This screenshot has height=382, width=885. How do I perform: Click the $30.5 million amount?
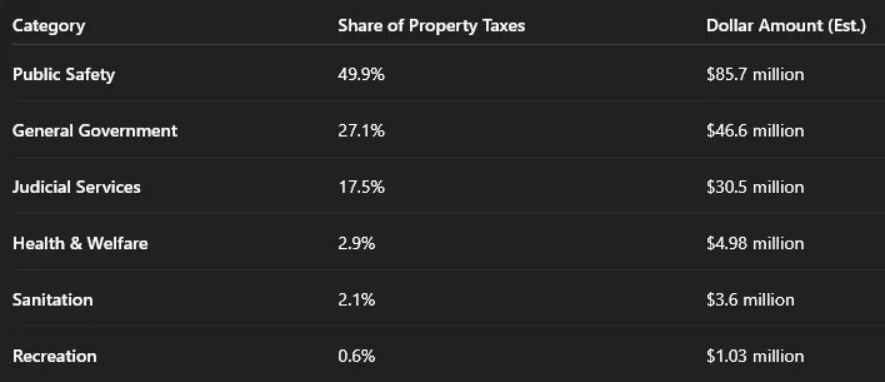point(755,187)
